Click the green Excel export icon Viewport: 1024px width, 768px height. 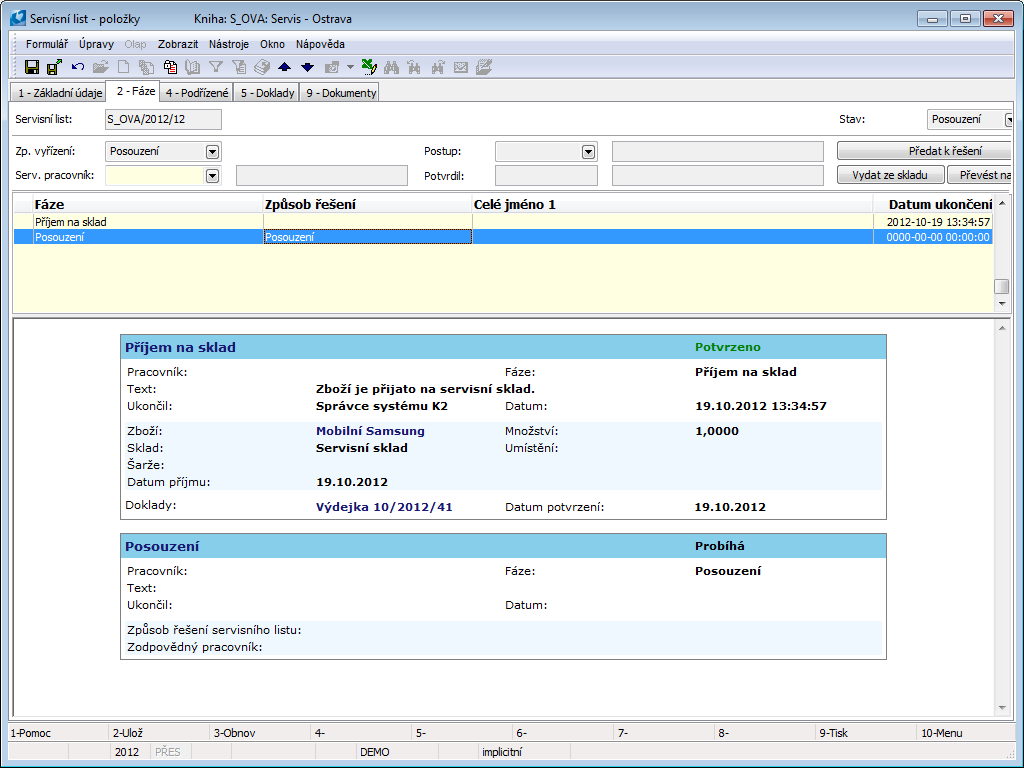(368, 67)
